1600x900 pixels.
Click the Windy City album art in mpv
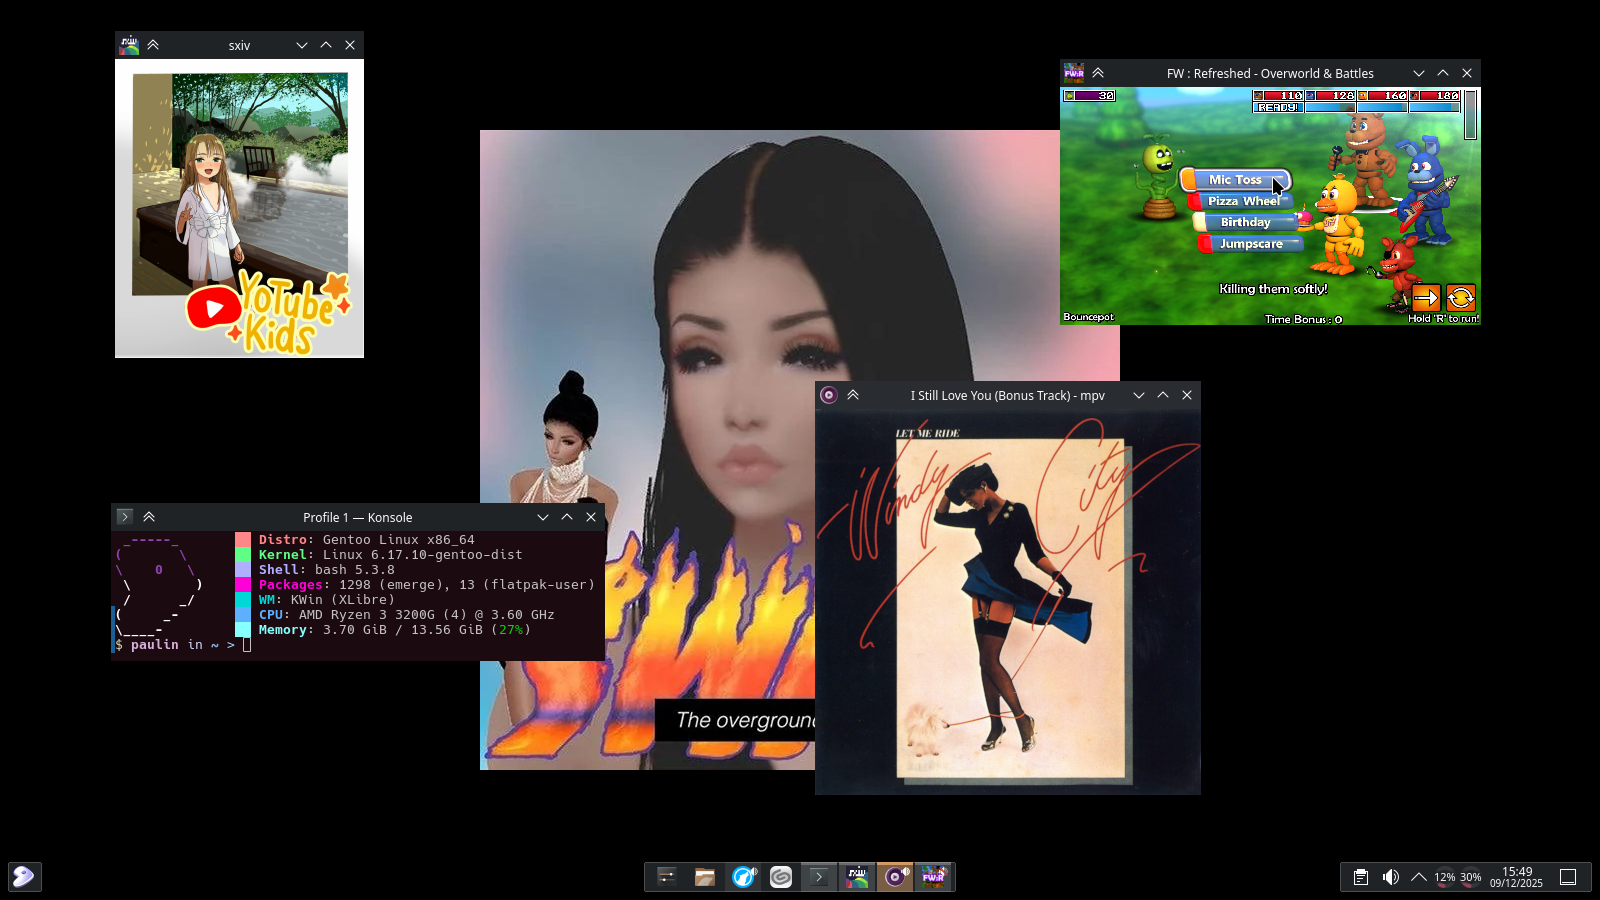point(1008,602)
